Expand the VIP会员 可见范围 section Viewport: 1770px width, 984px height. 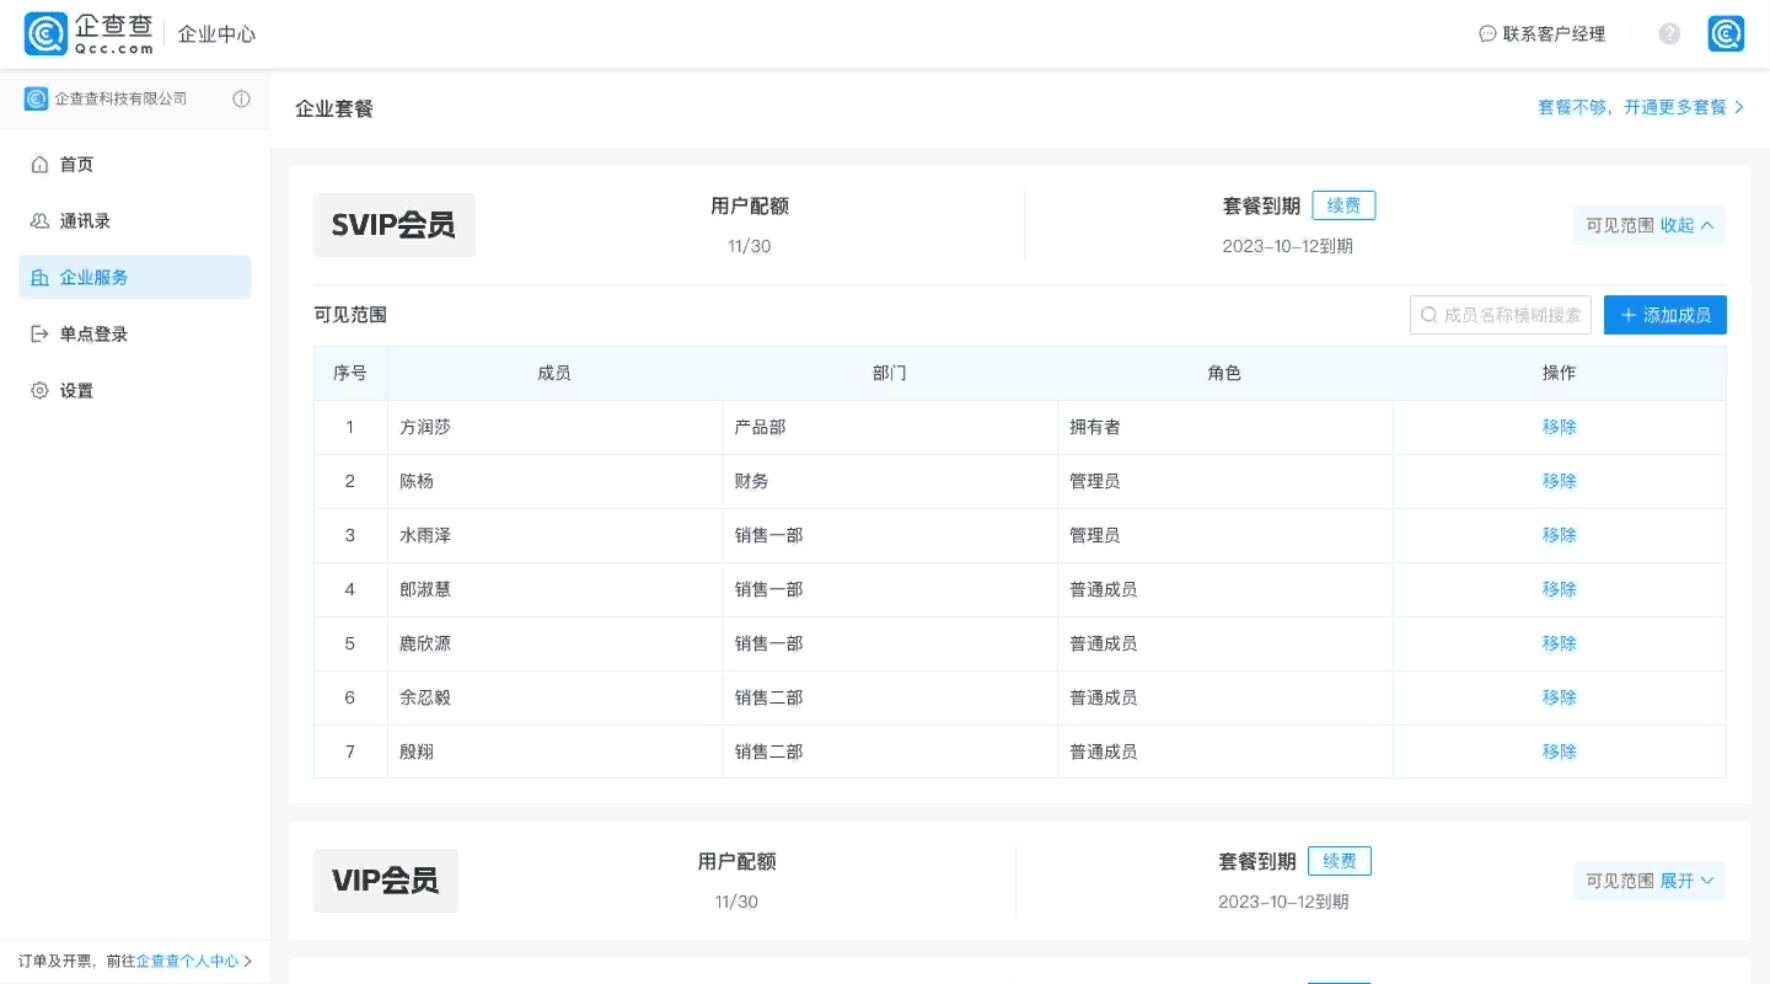coord(1686,881)
